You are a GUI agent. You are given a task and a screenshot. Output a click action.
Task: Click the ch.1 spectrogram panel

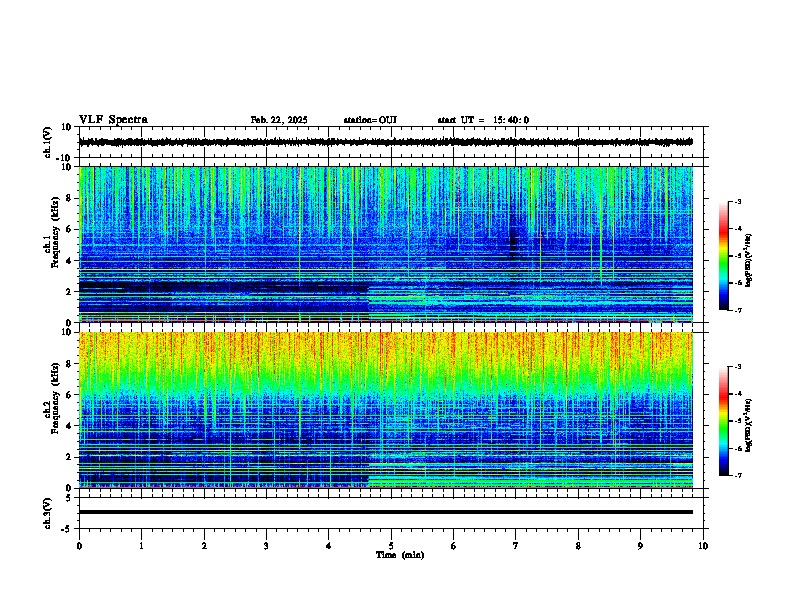point(386,244)
